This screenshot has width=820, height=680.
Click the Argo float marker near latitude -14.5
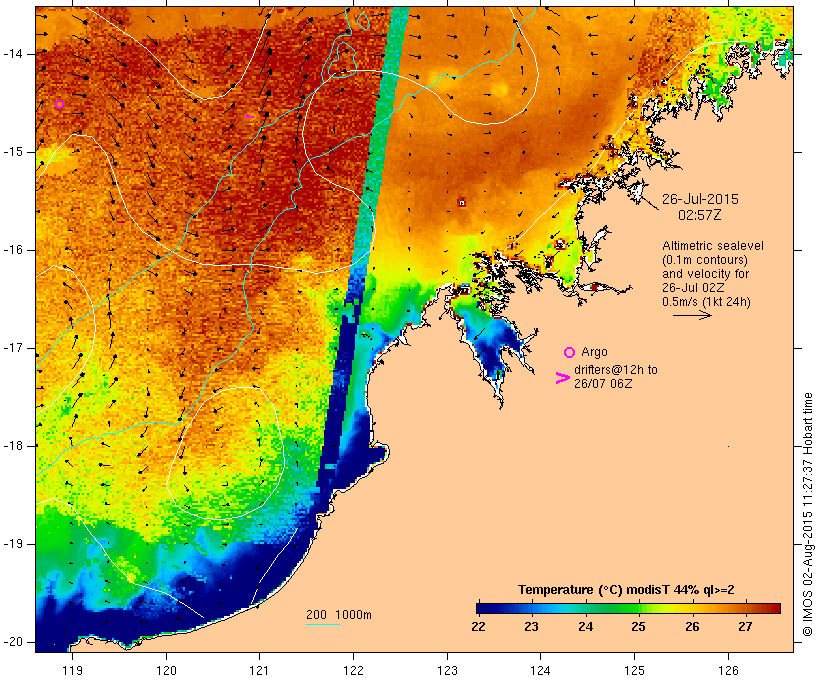60,105
